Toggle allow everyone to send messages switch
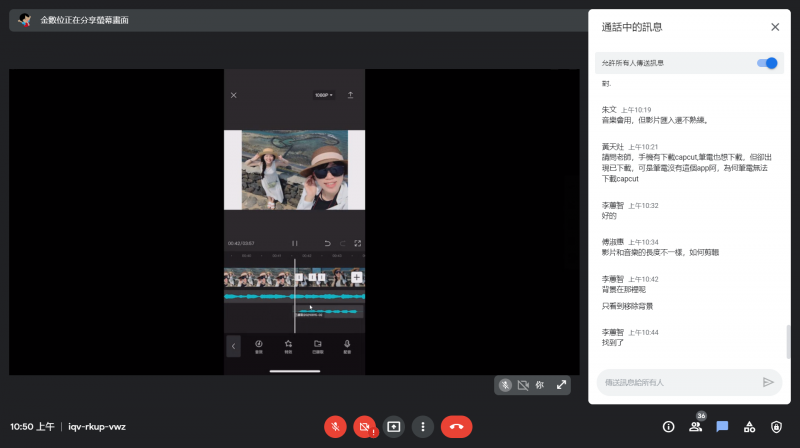This screenshot has width=800, height=448. pyautogui.click(x=767, y=63)
